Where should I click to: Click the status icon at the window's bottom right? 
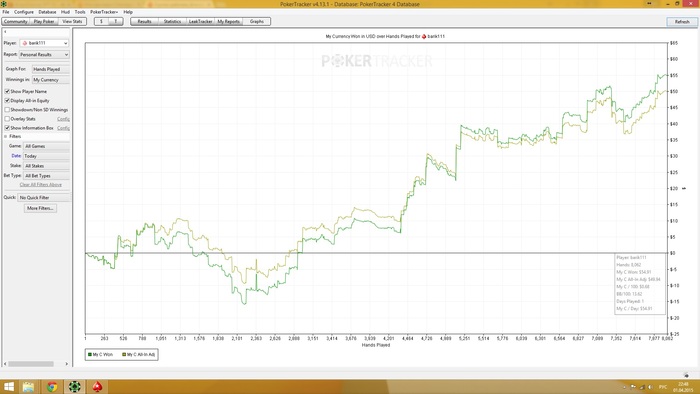click(x=686, y=375)
